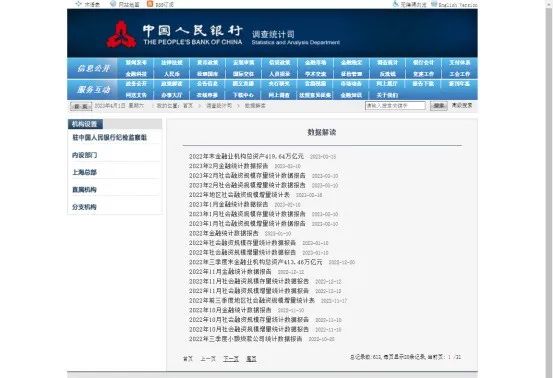Open 2022年三季度末金融业机构总资产413.46万亿元 article
Screen dimensions: 553x378
[x=256, y=262]
